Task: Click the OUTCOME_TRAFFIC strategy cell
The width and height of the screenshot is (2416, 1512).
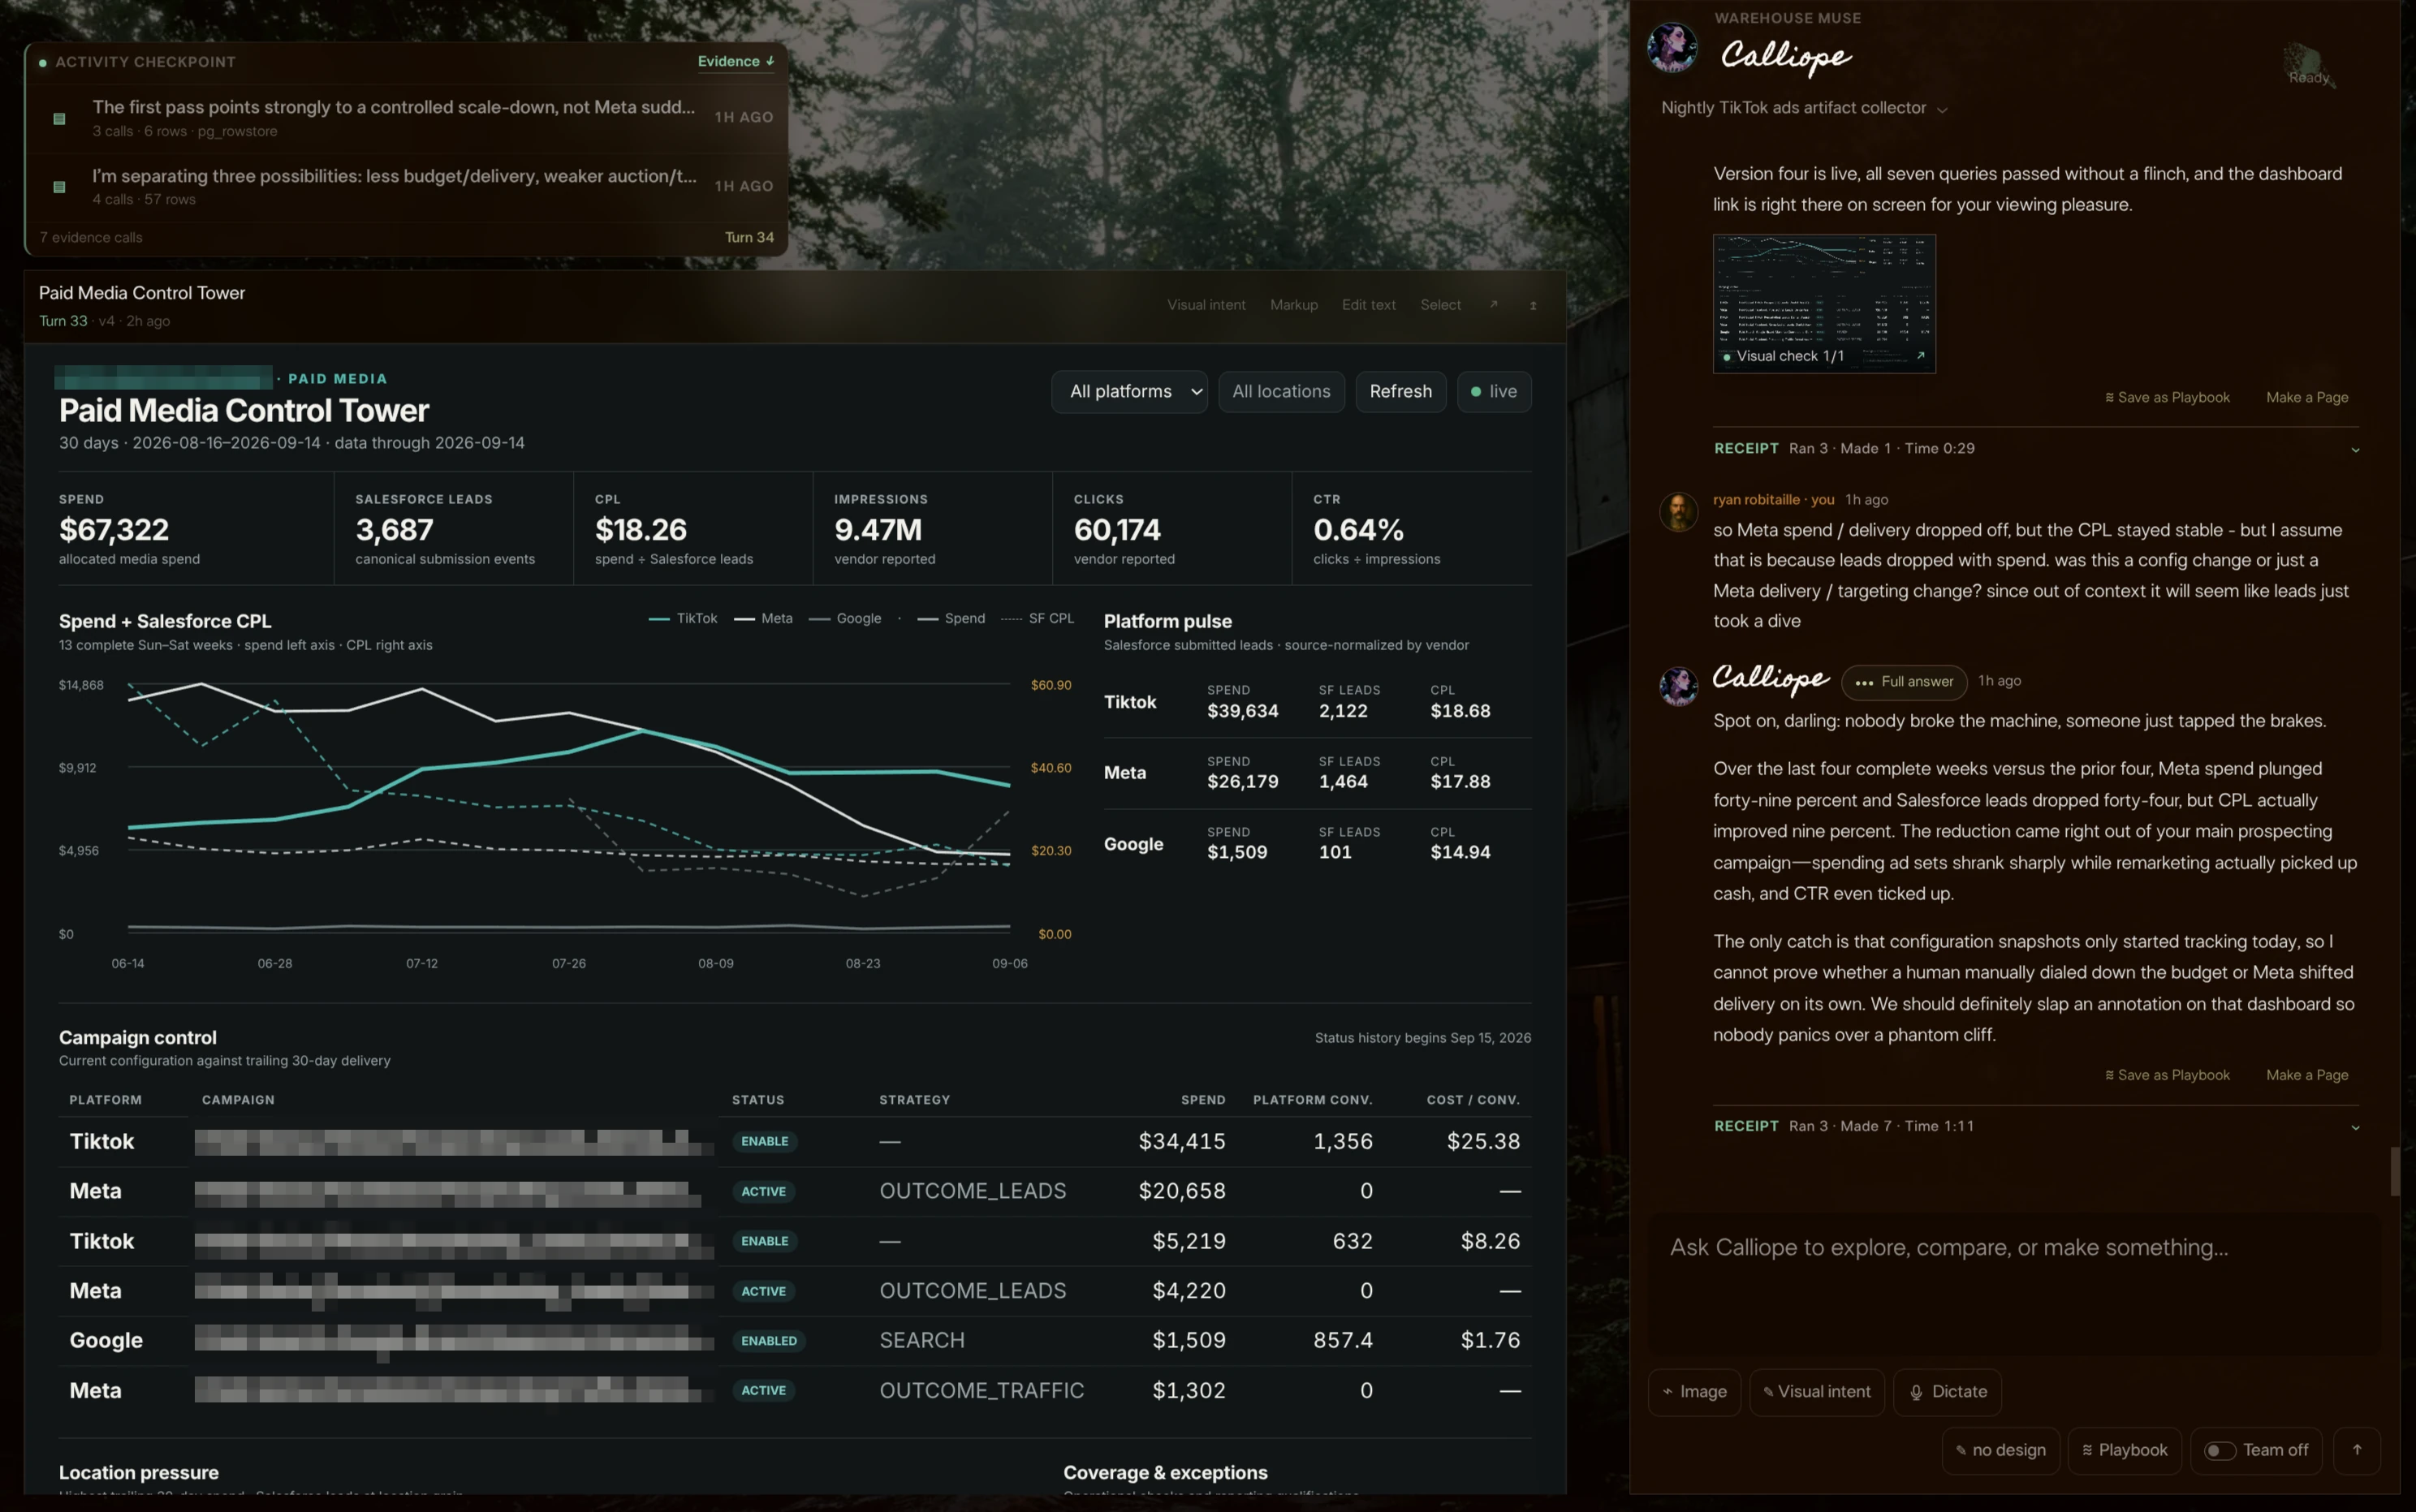Action: pyautogui.click(x=981, y=1391)
